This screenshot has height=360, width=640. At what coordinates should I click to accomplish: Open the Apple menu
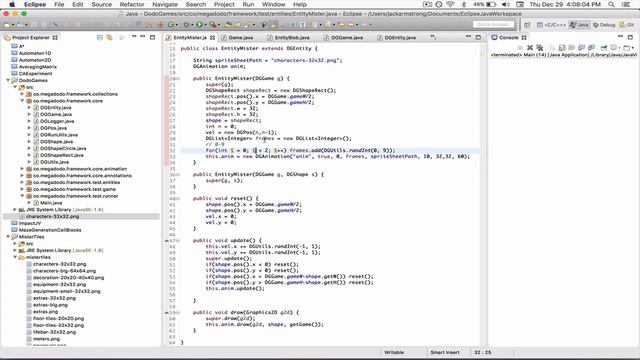[12, 4]
